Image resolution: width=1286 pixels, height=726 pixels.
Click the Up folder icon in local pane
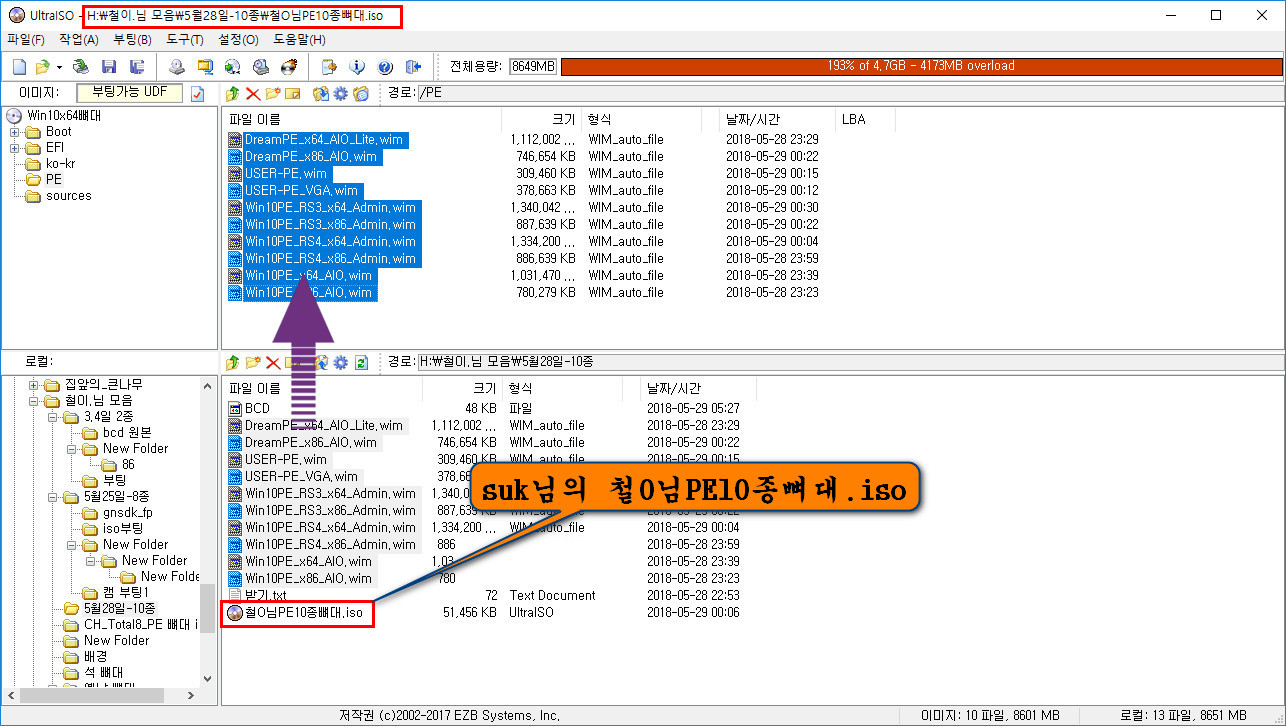pyautogui.click(x=233, y=362)
